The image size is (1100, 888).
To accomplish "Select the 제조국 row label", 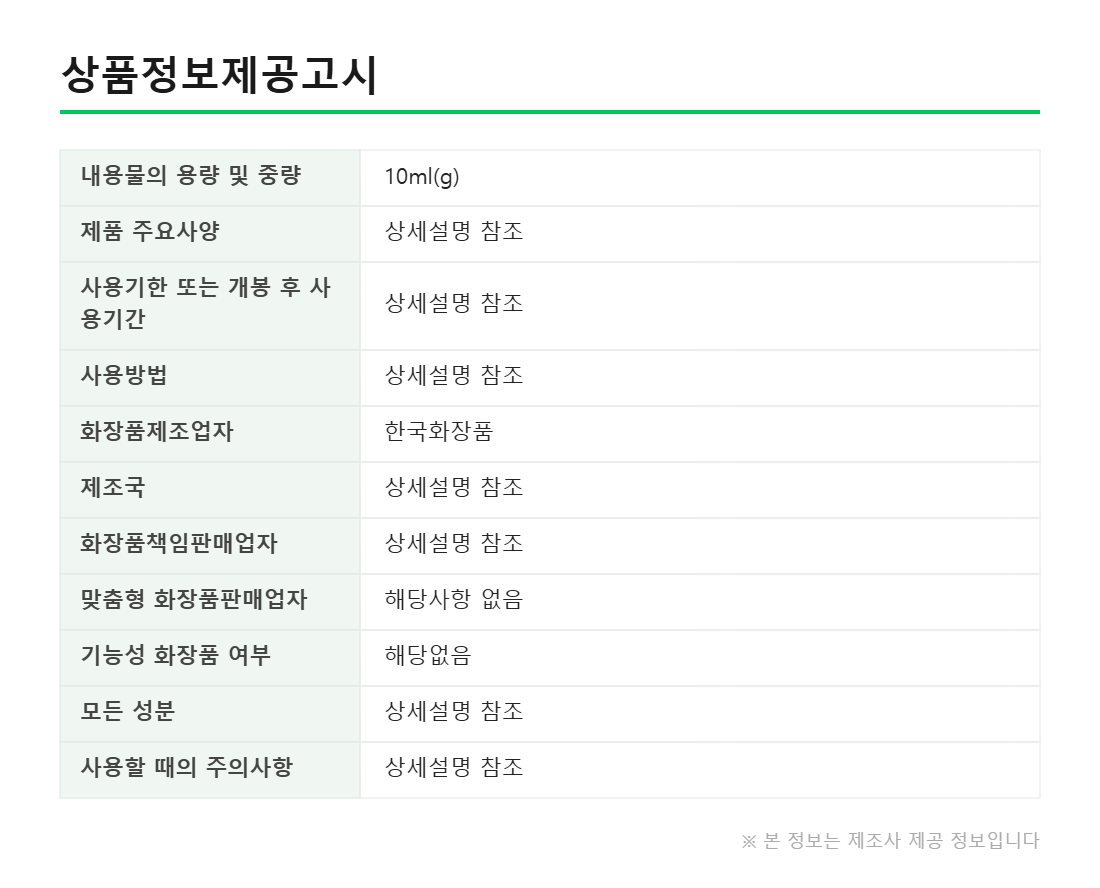I will pyautogui.click(x=113, y=487).
